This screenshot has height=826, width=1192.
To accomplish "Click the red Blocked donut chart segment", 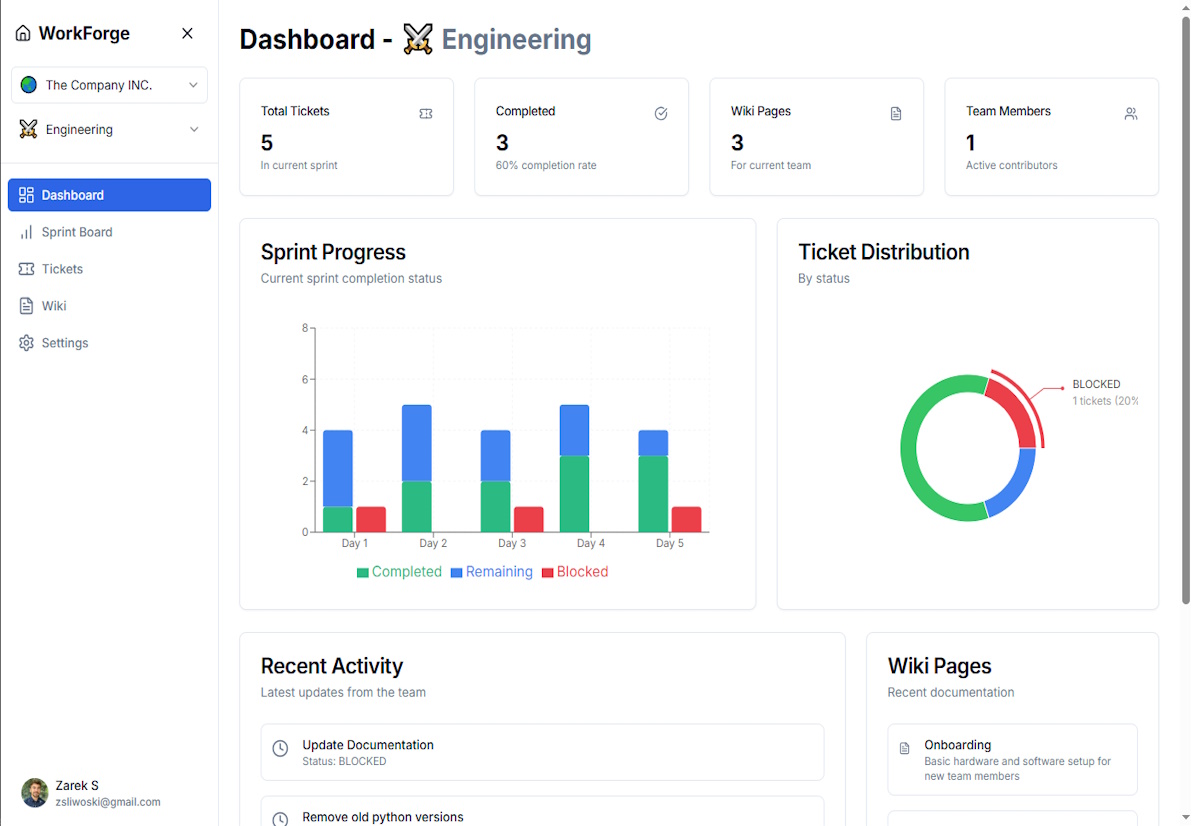I will pyautogui.click(x=1012, y=408).
